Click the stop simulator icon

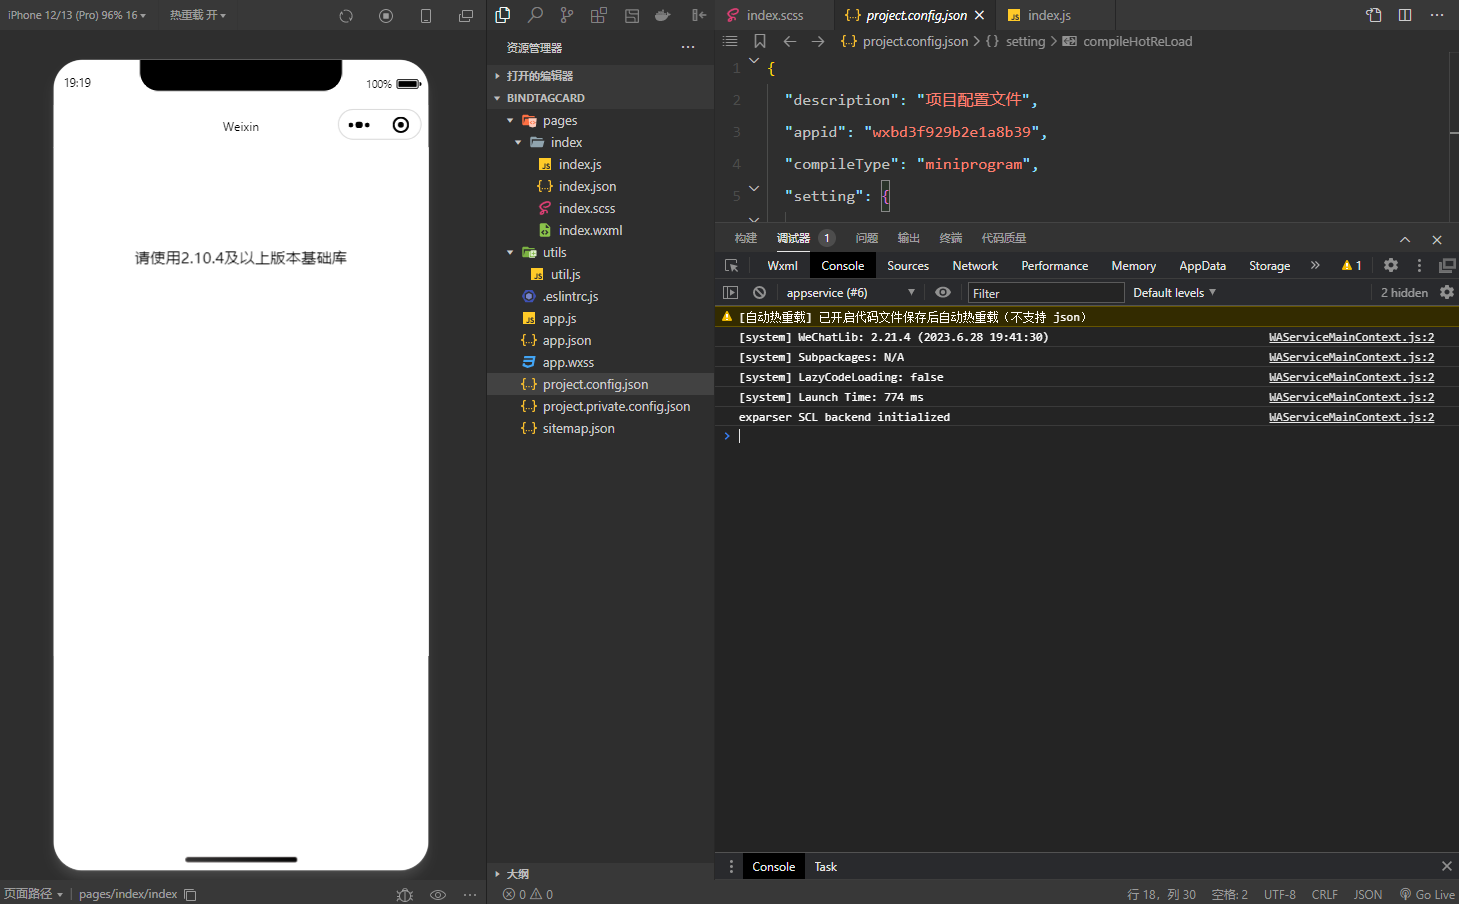pyautogui.click(x=386, y=16)
